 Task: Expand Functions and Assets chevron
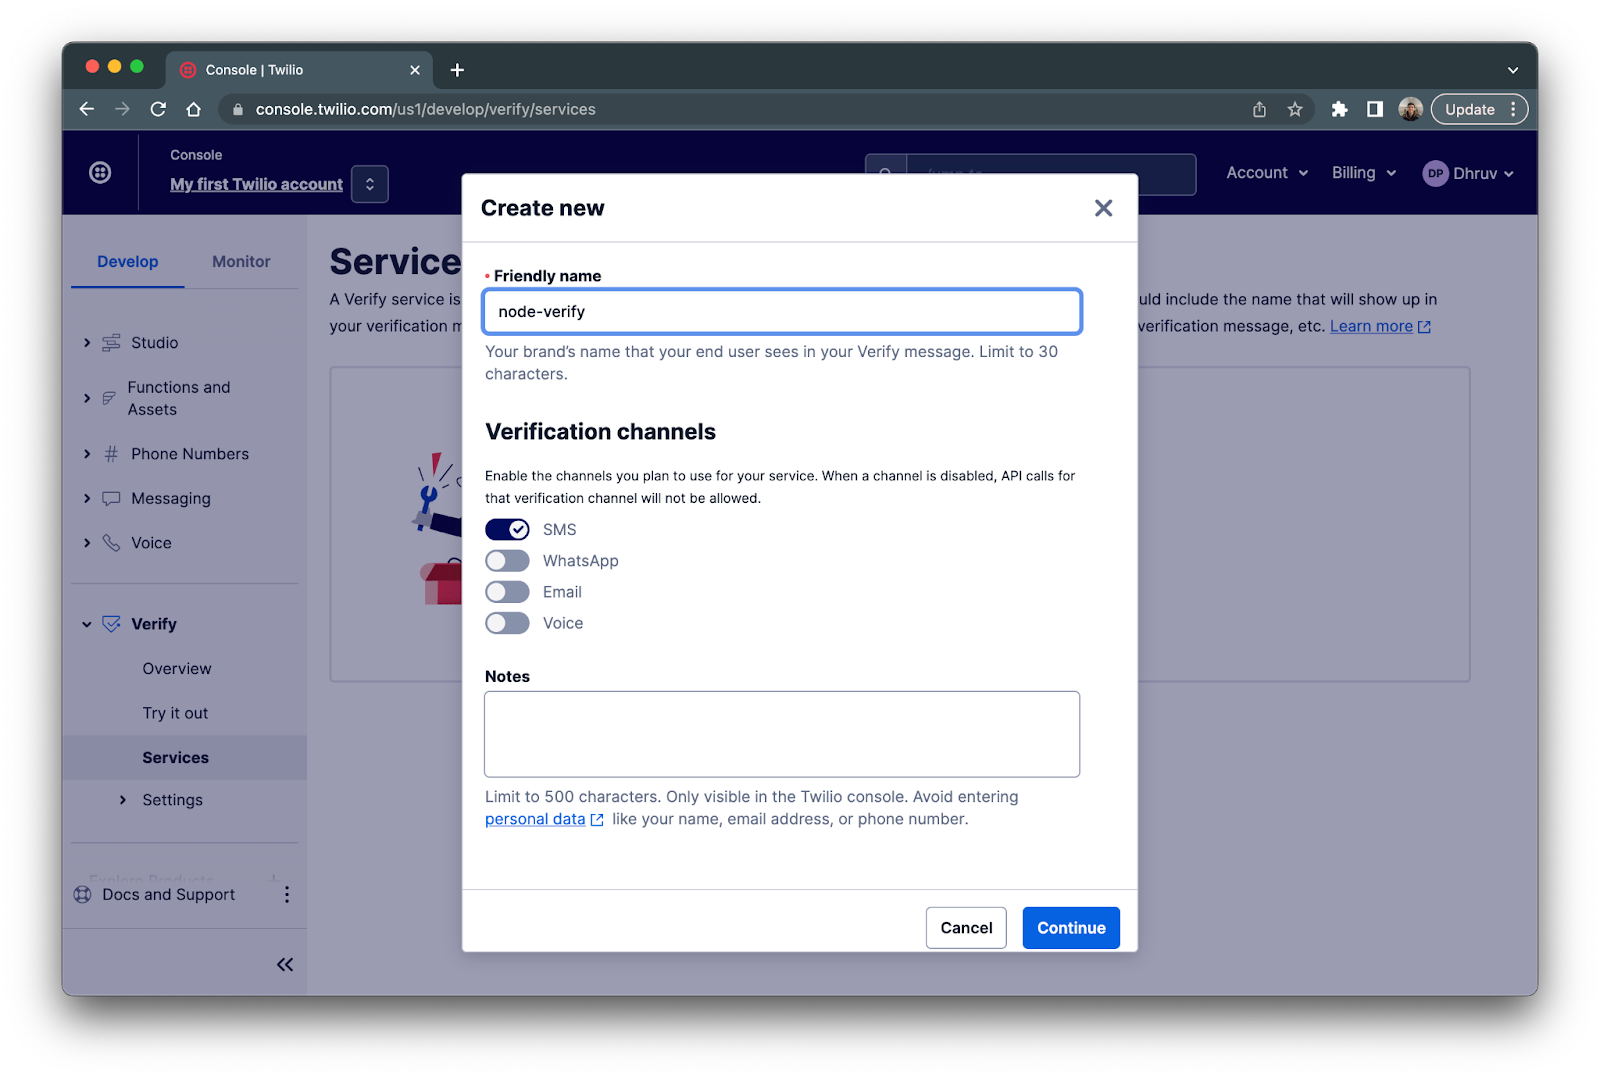(x=87, y=398)
